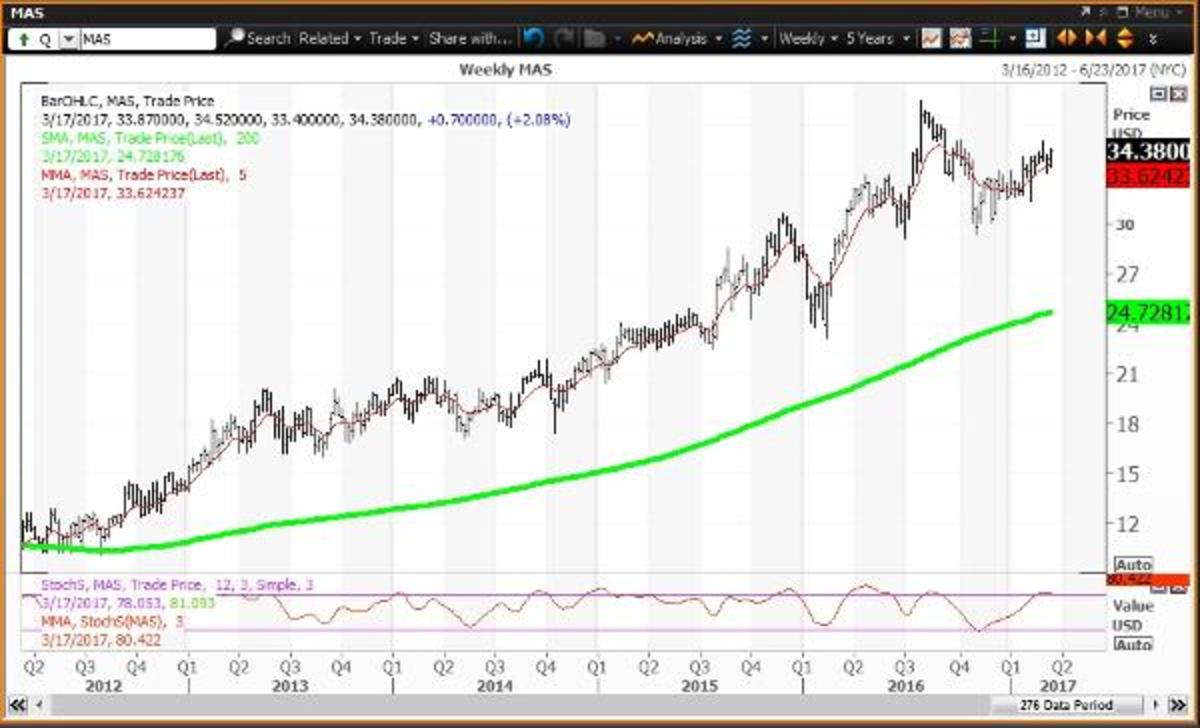Toggle the Auto scale on the stochastic value axis

pos(1134,645)
